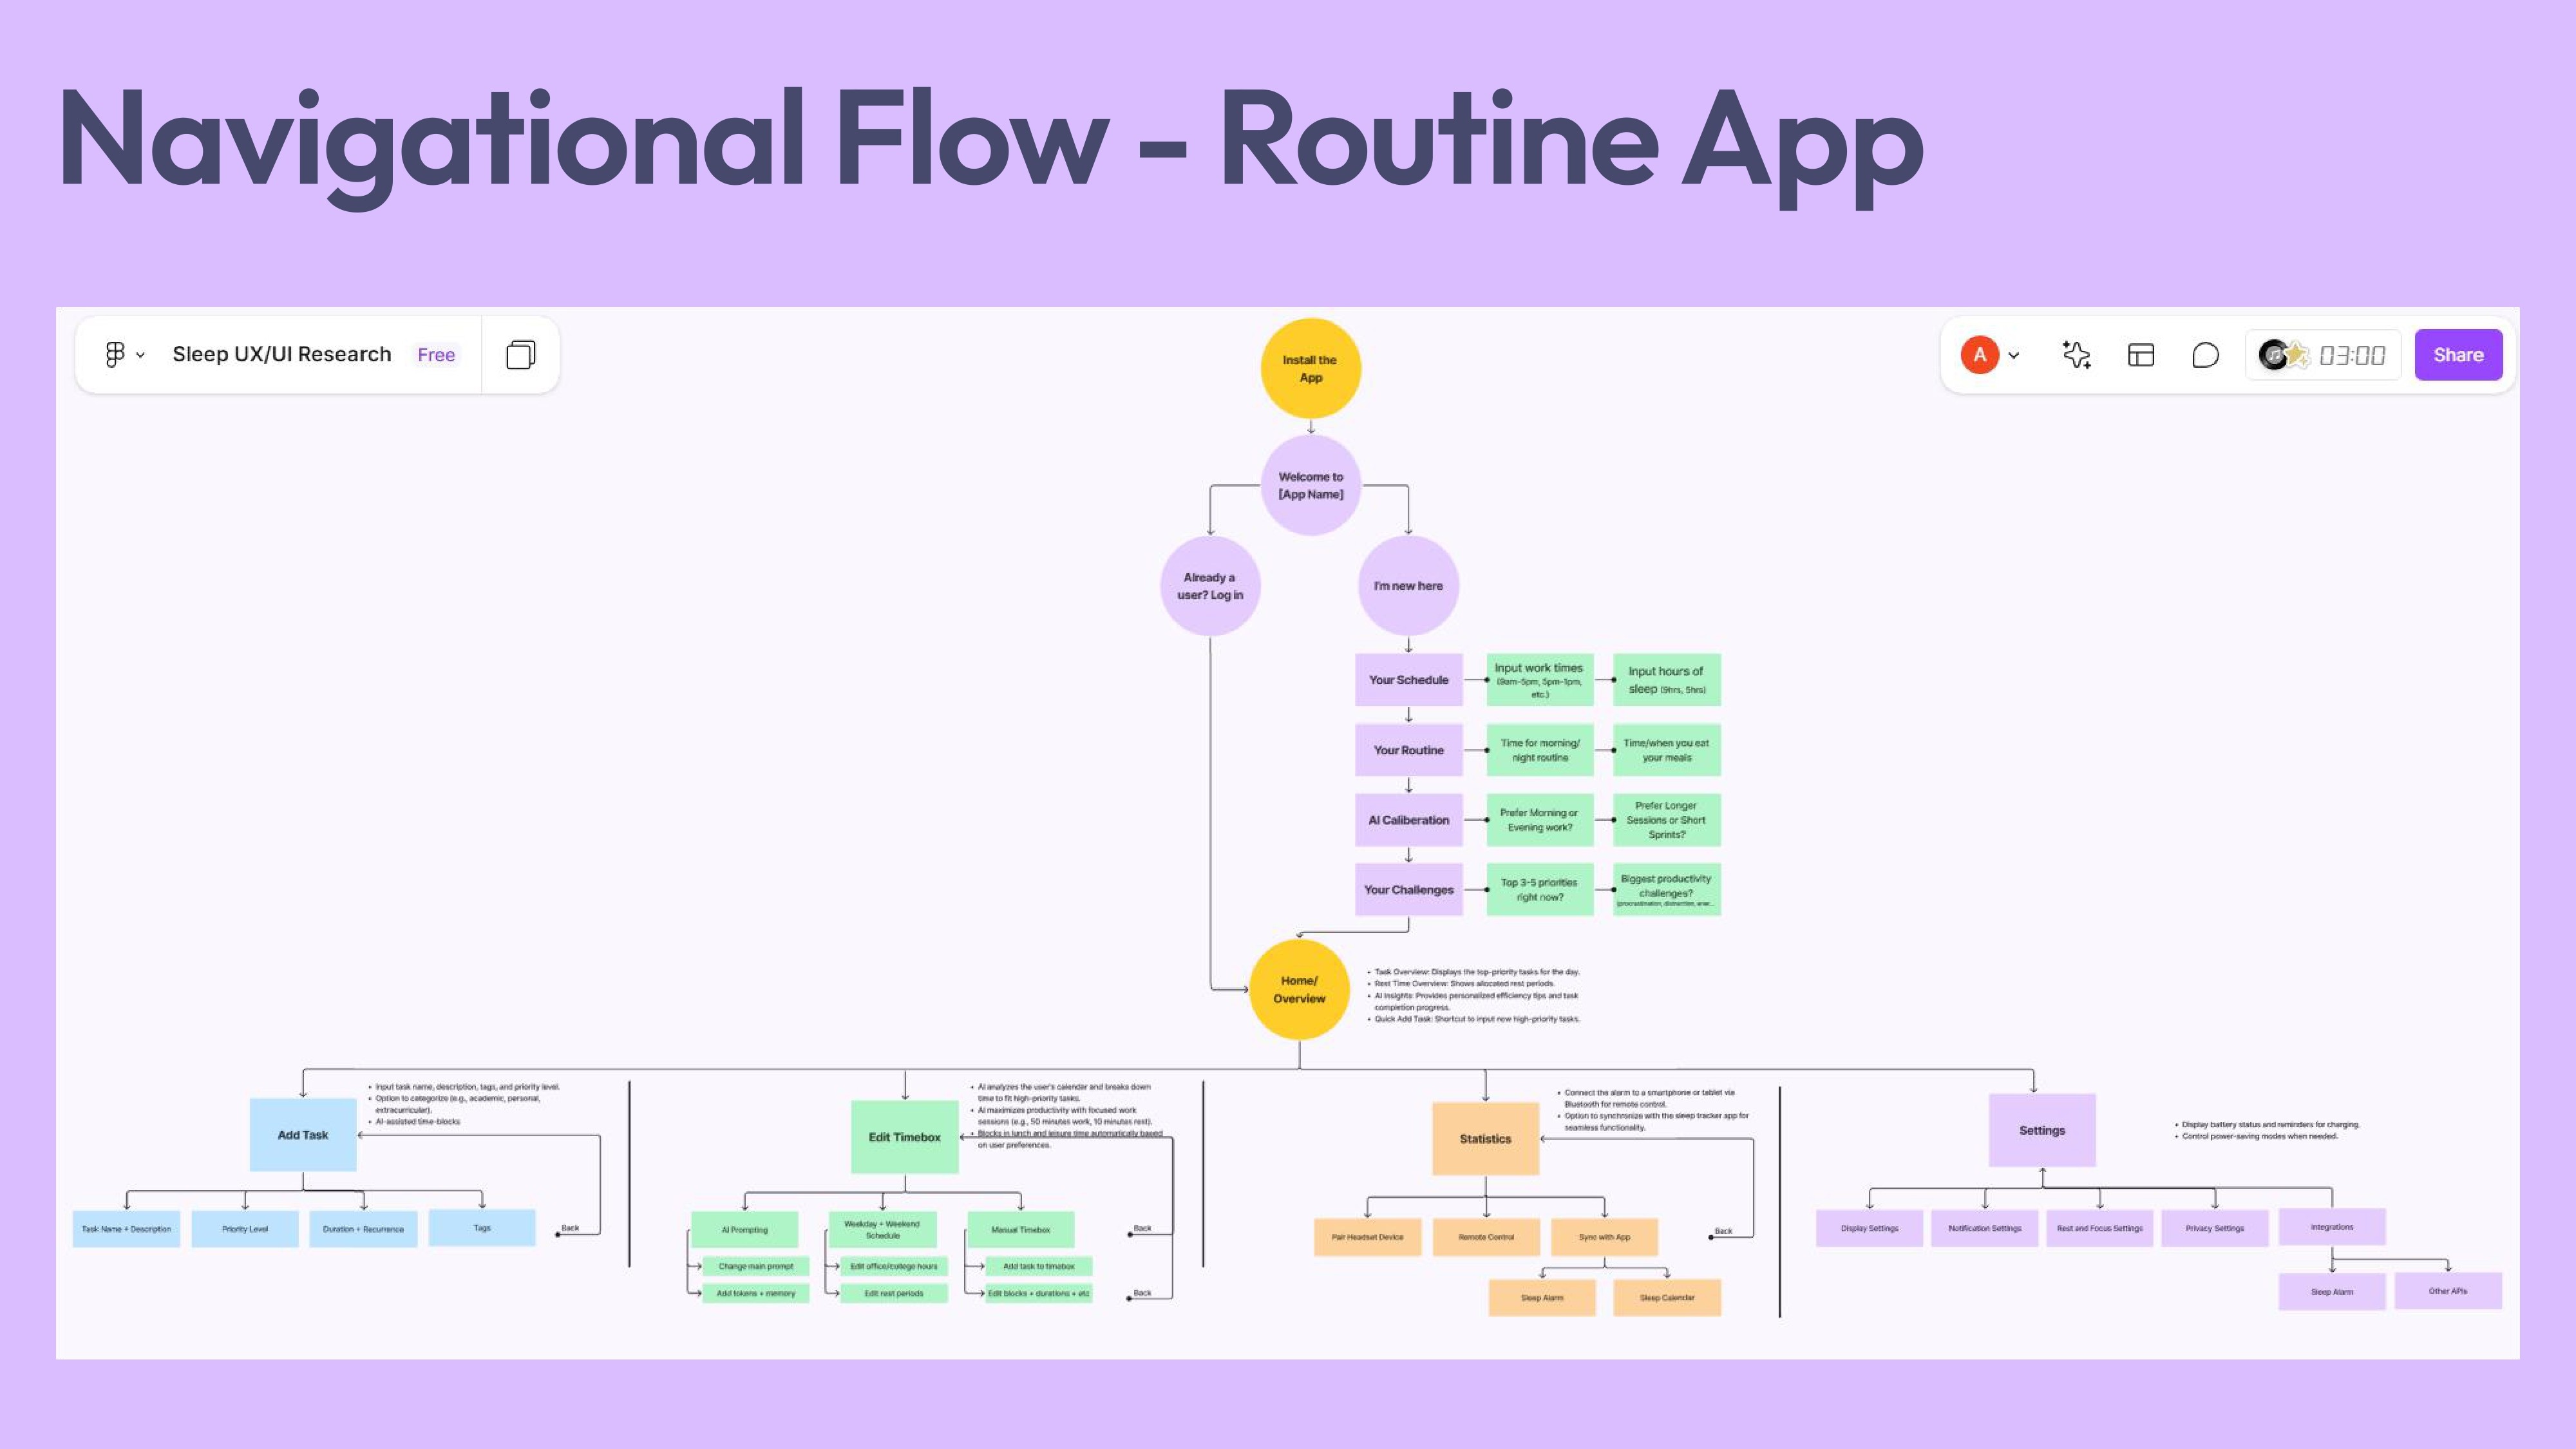
Task: Click the Sleep UX/UI Research file name
Action: pyautogui.click(x=281, y=354)
